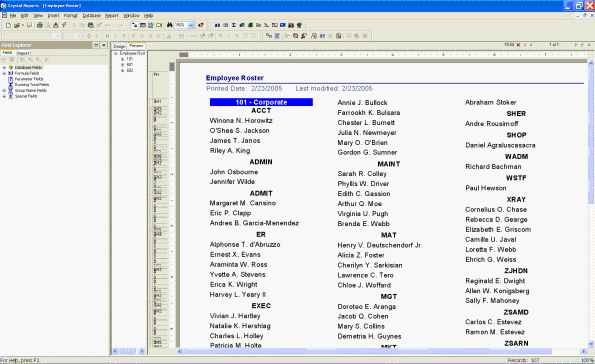Collapse the Employee Roster group tree root
This screenshot has width=595, height=364.
116,54
